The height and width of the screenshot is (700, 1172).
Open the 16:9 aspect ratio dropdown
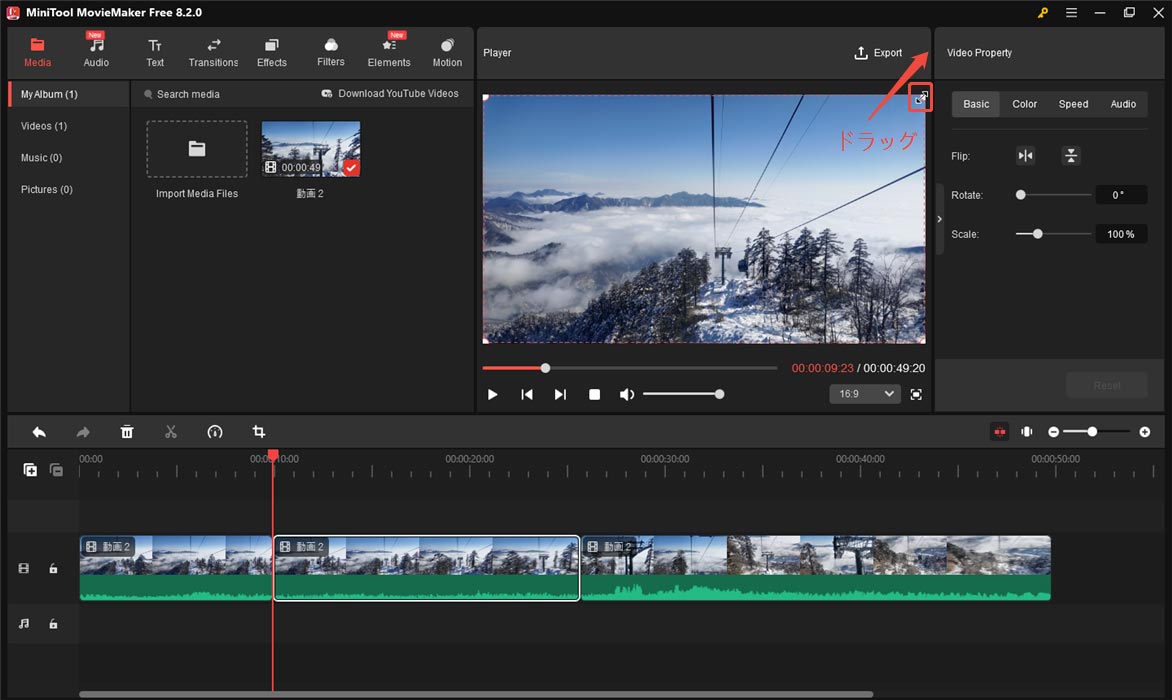[x=864, y=394]
